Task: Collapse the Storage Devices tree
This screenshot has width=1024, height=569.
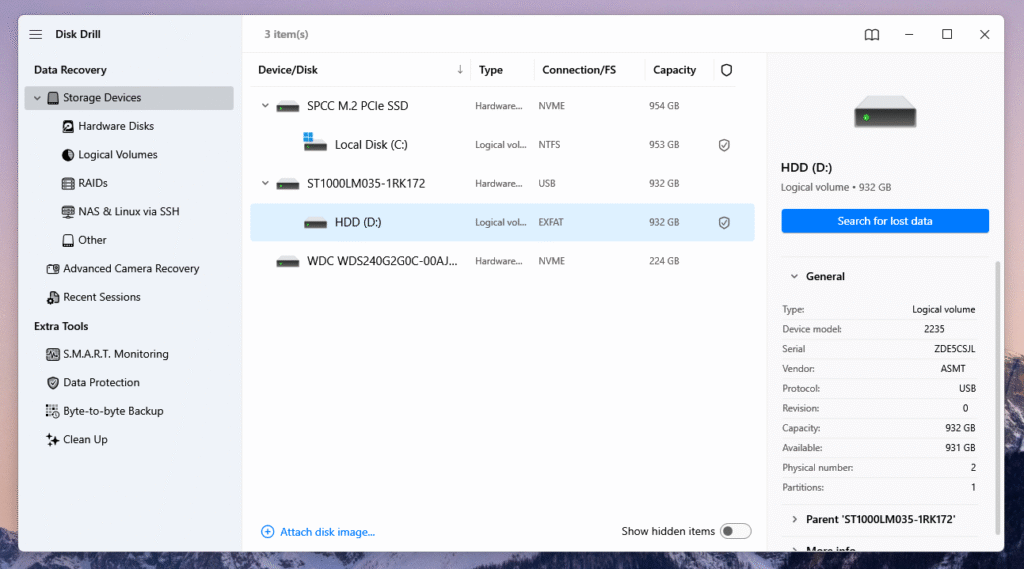Action: pyautogui.click(x=37, y=98)
